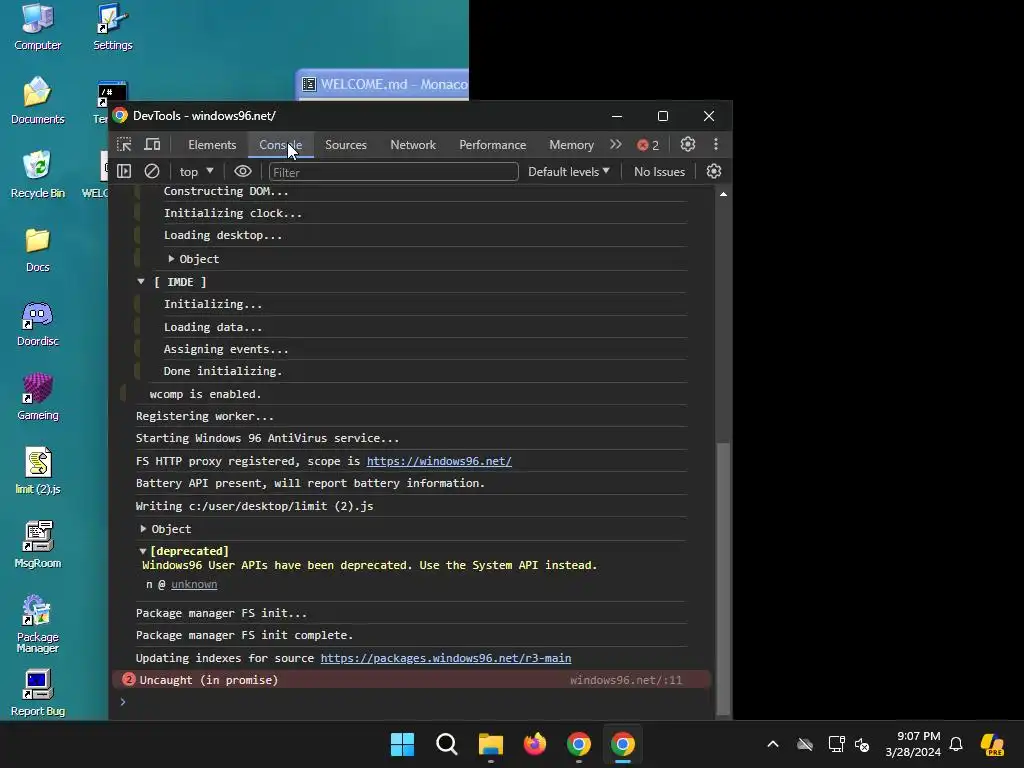Select the Recycle Bin desktop icon
The width and height of the screenshot is (1024, 768).
(37, 175)
